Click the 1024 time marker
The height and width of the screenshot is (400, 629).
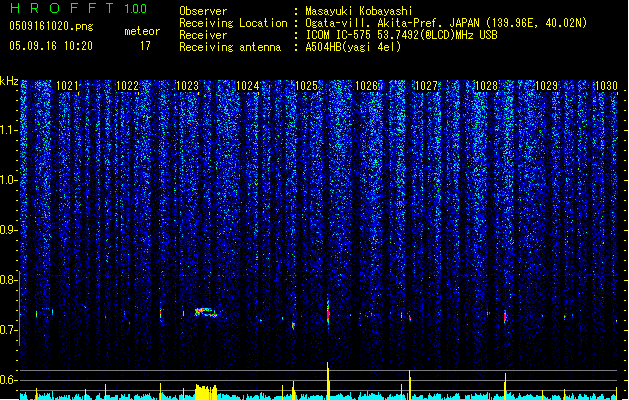point(248,85)
